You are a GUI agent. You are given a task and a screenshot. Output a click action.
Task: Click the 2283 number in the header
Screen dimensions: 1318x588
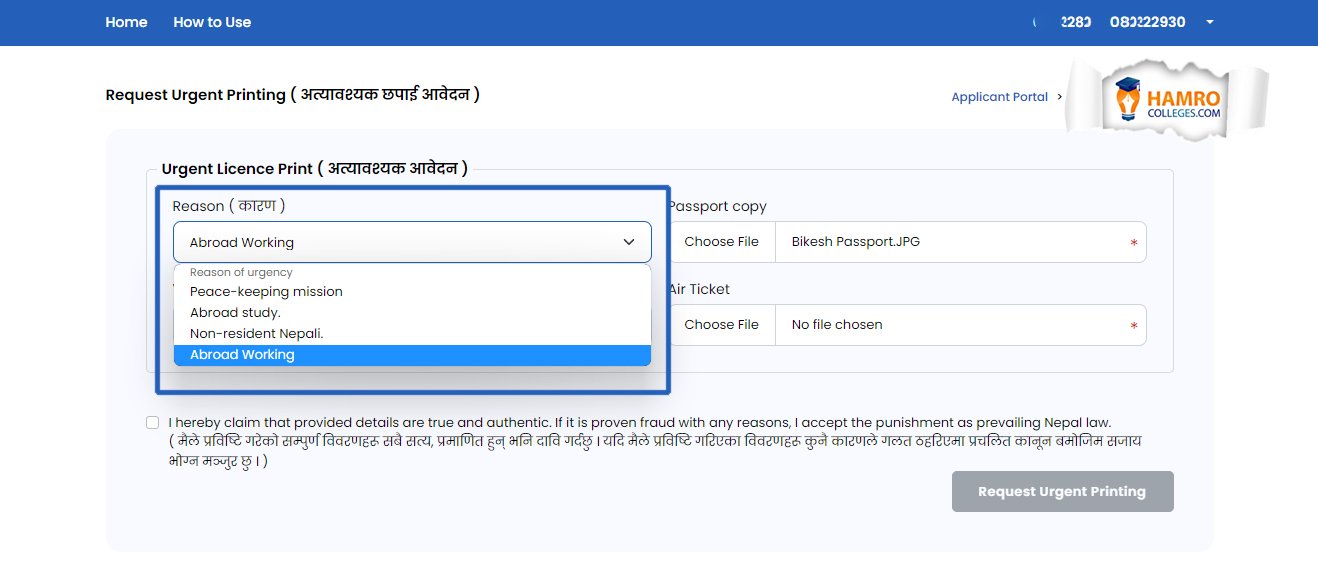click(x=1074, y=21)
